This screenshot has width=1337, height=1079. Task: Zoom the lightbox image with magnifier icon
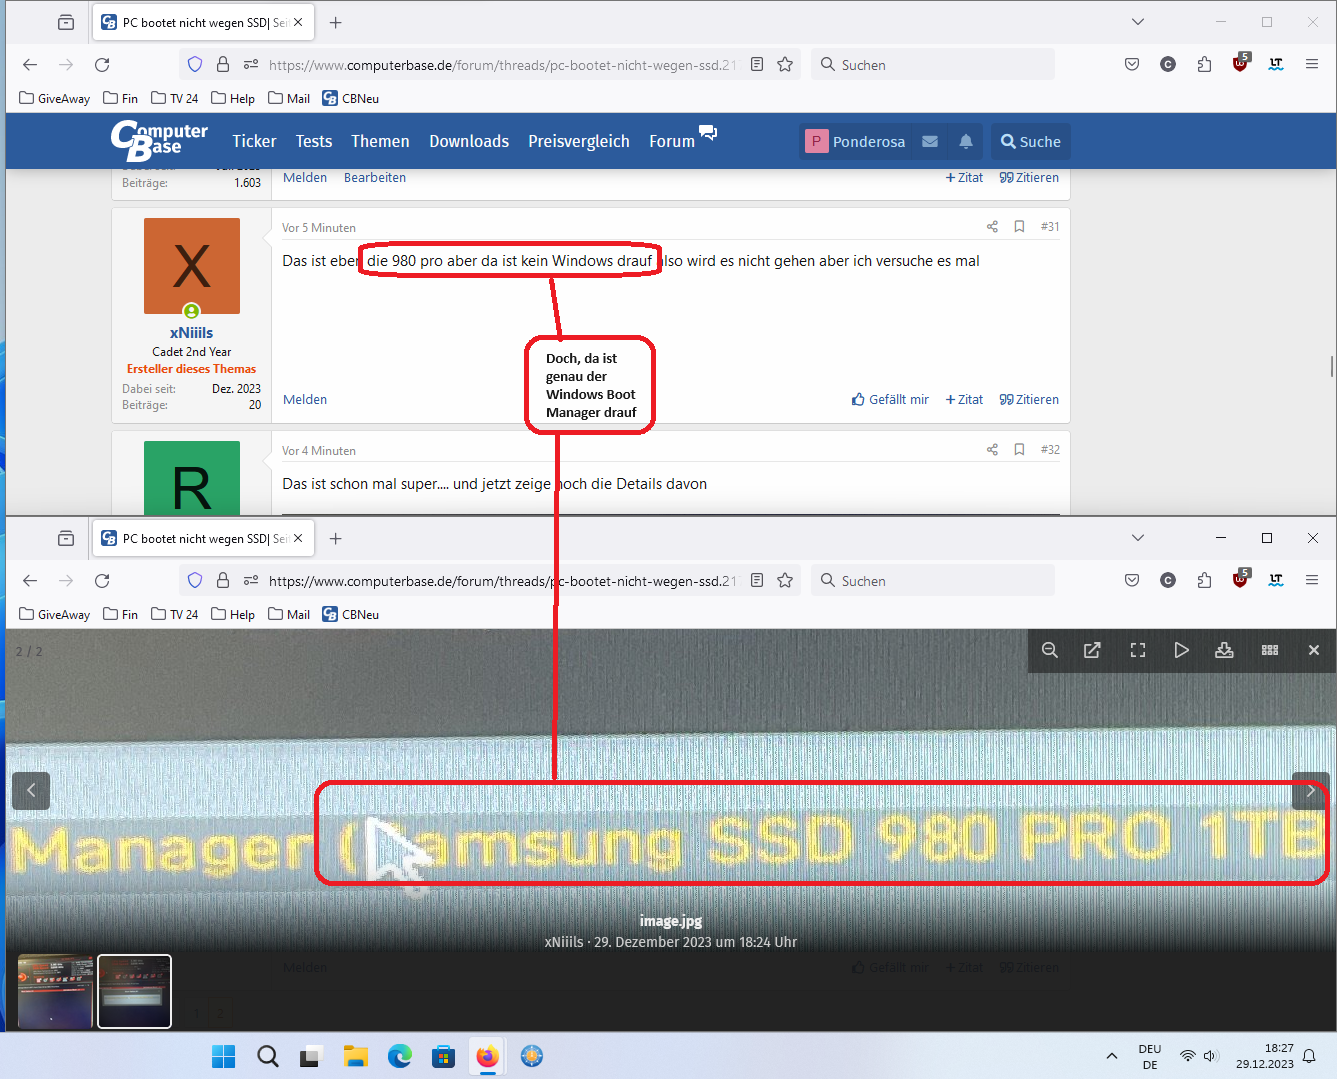(1050, 650)
